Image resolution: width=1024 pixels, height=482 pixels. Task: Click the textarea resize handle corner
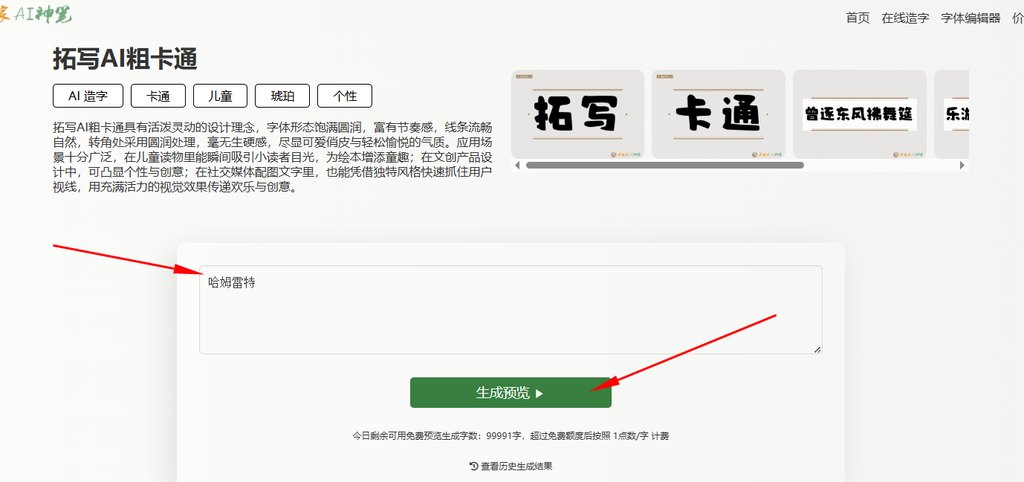coord(817,349)
